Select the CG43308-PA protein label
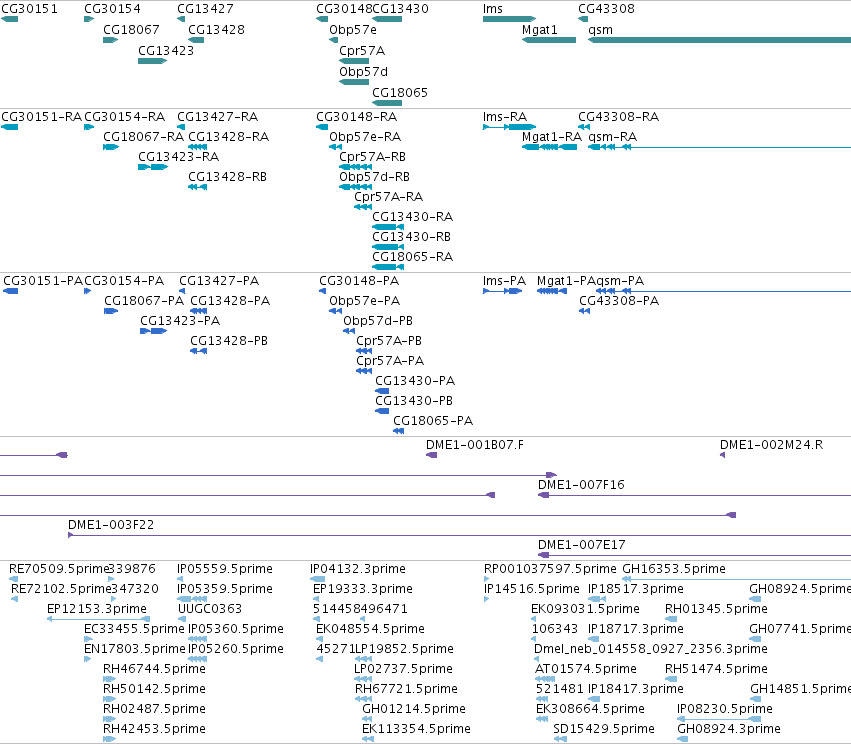 619,301
